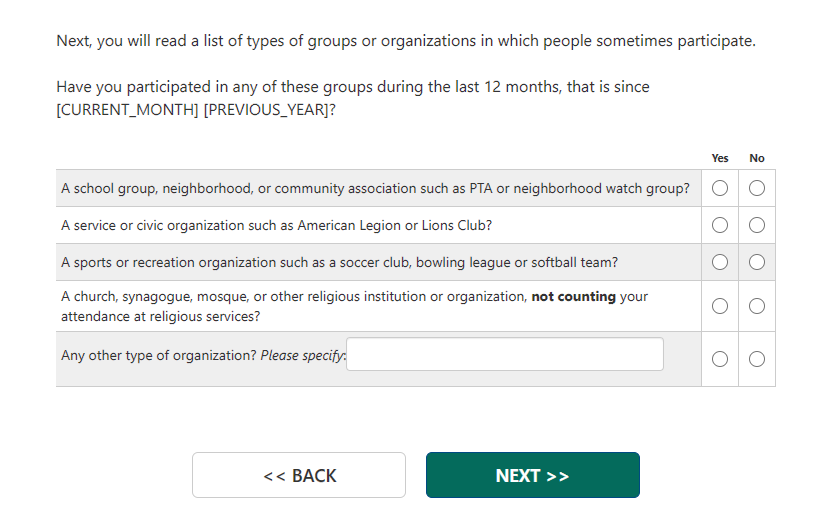Mark Yes for sports or recreation organization
This screenshot has width=839, height=529.
tap(720, 262)
